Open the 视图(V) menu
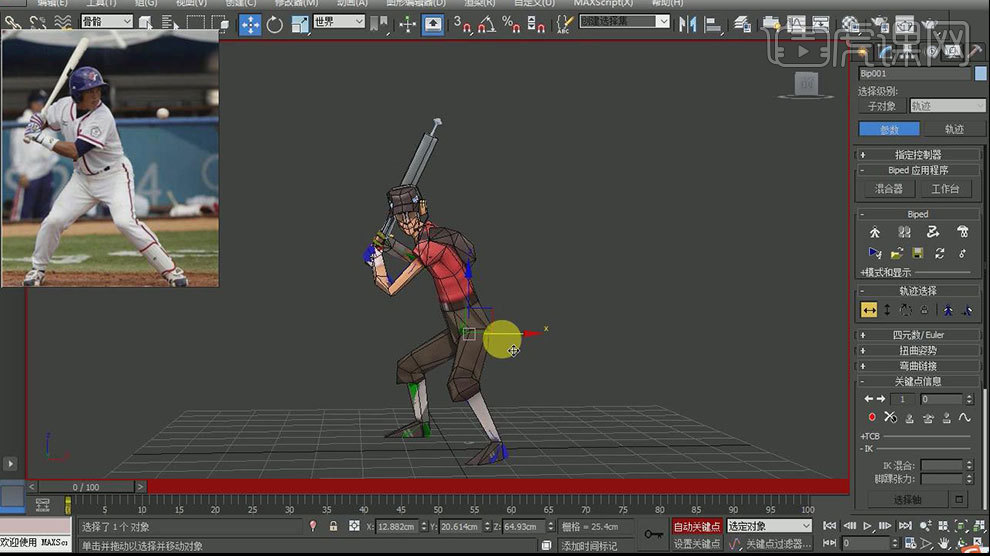The height and width of the screenshot is (556, 990). pos(191,3)
